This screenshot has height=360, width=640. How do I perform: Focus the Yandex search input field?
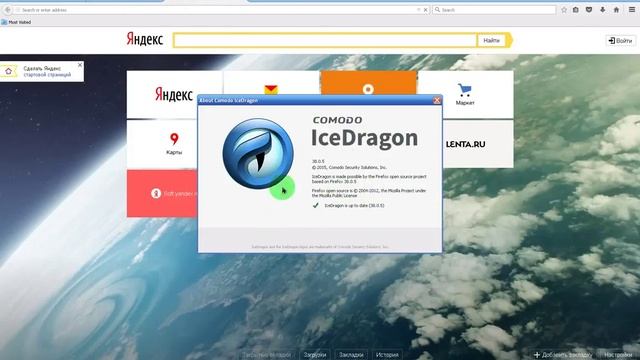[325, 40]
